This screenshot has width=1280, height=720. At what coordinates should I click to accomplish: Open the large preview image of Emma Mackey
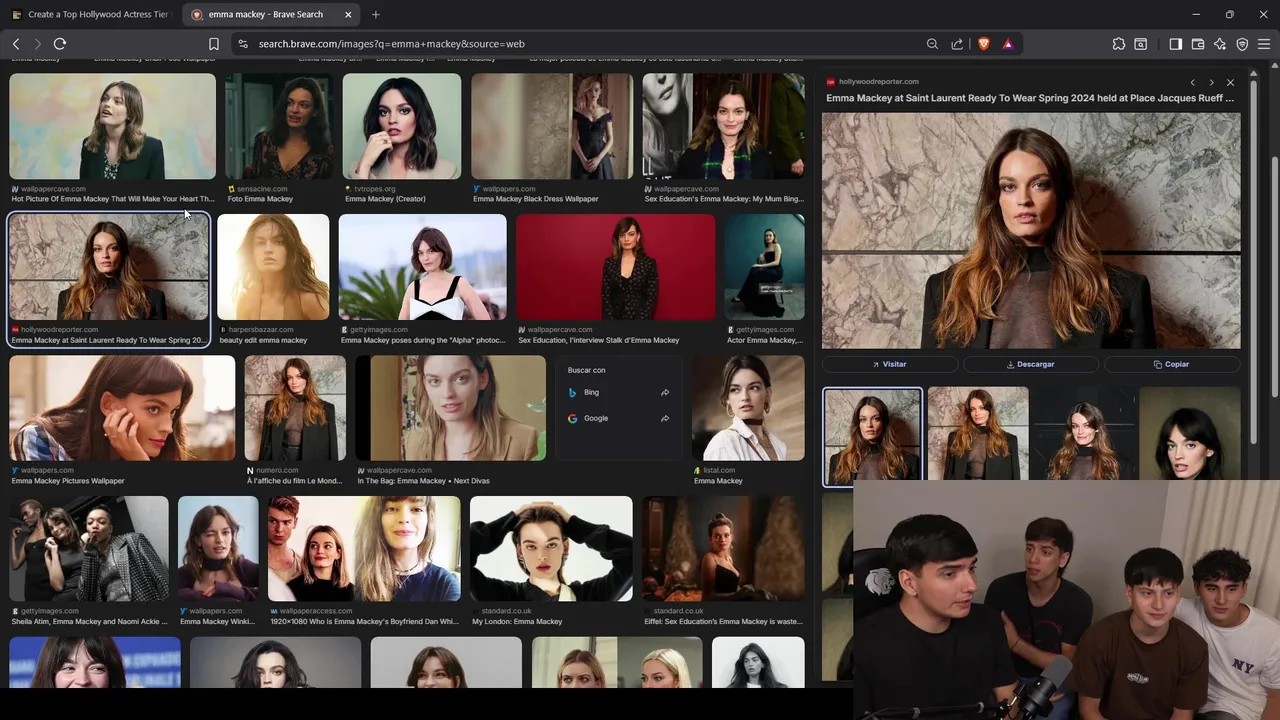[x=1031, y=230]
